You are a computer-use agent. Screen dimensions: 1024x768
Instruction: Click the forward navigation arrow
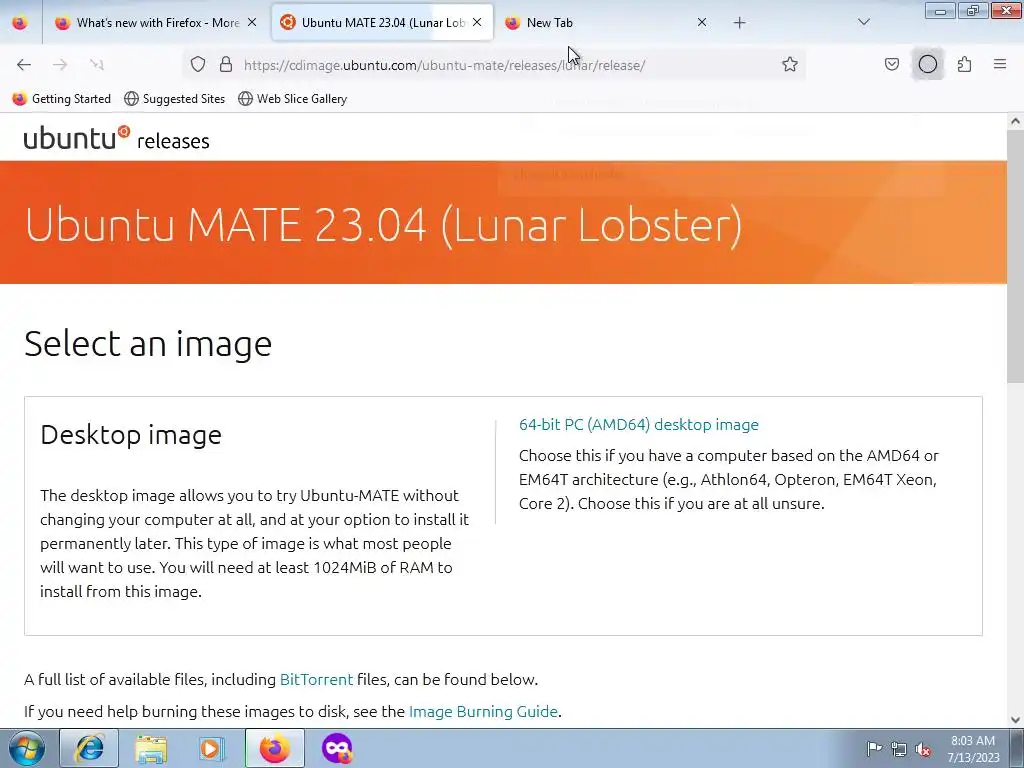coord(60,65)
